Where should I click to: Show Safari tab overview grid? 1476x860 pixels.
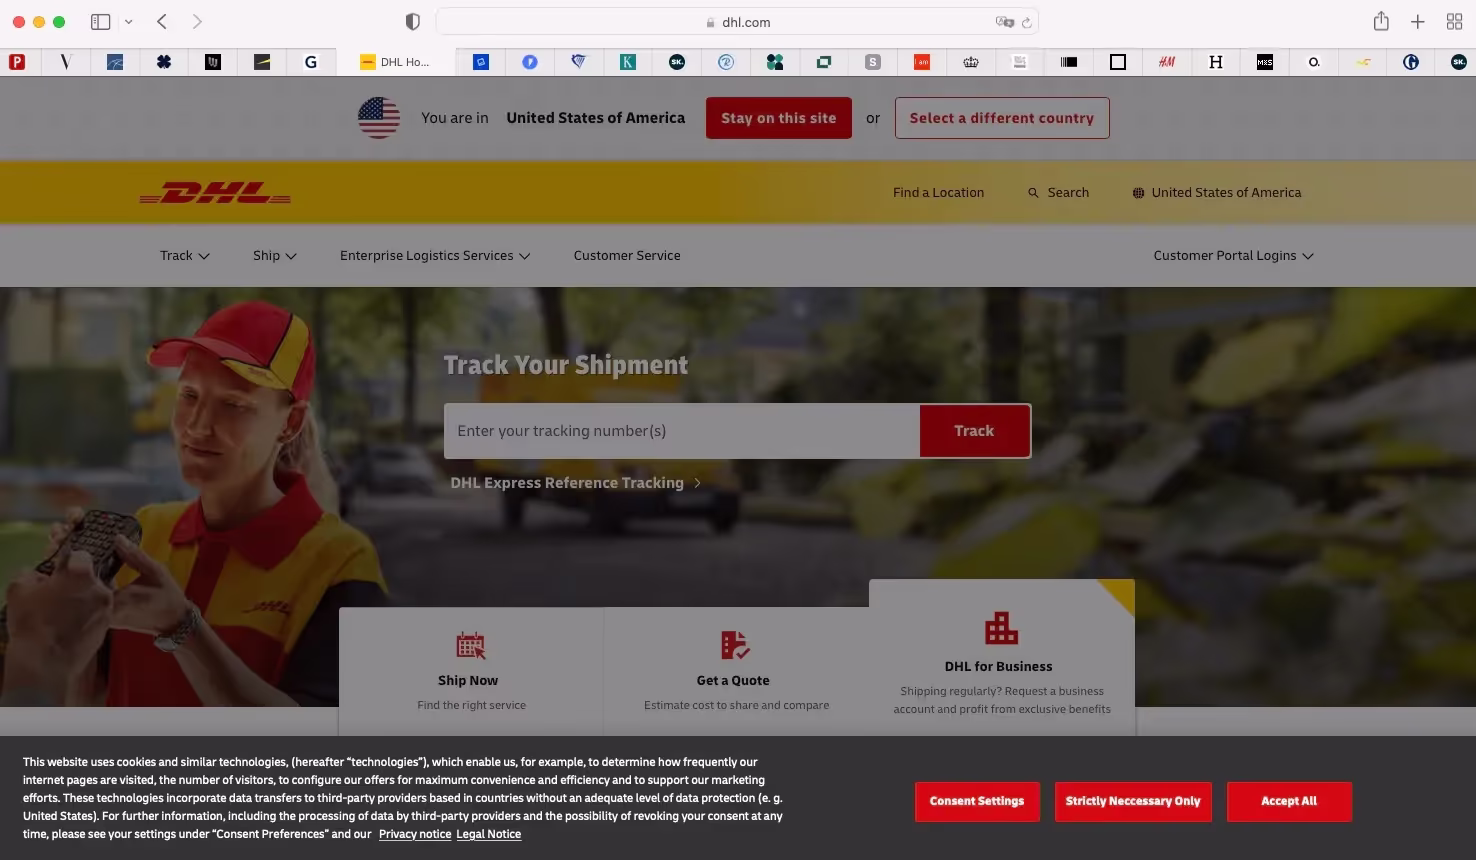1454,22
